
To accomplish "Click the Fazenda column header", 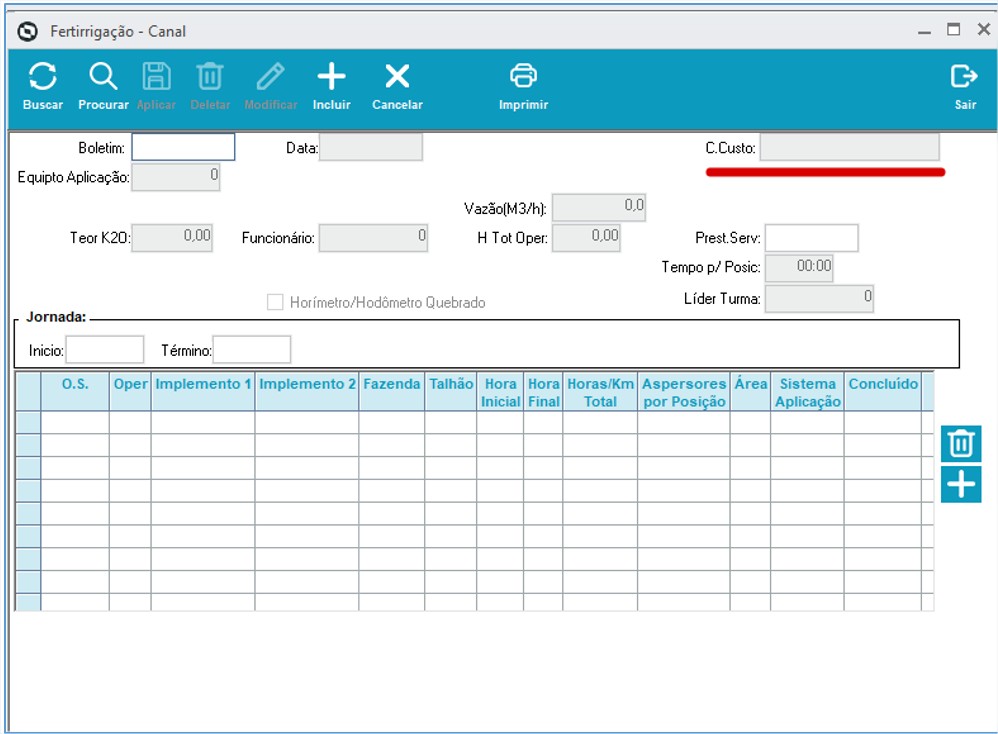I will click(391, 392).
